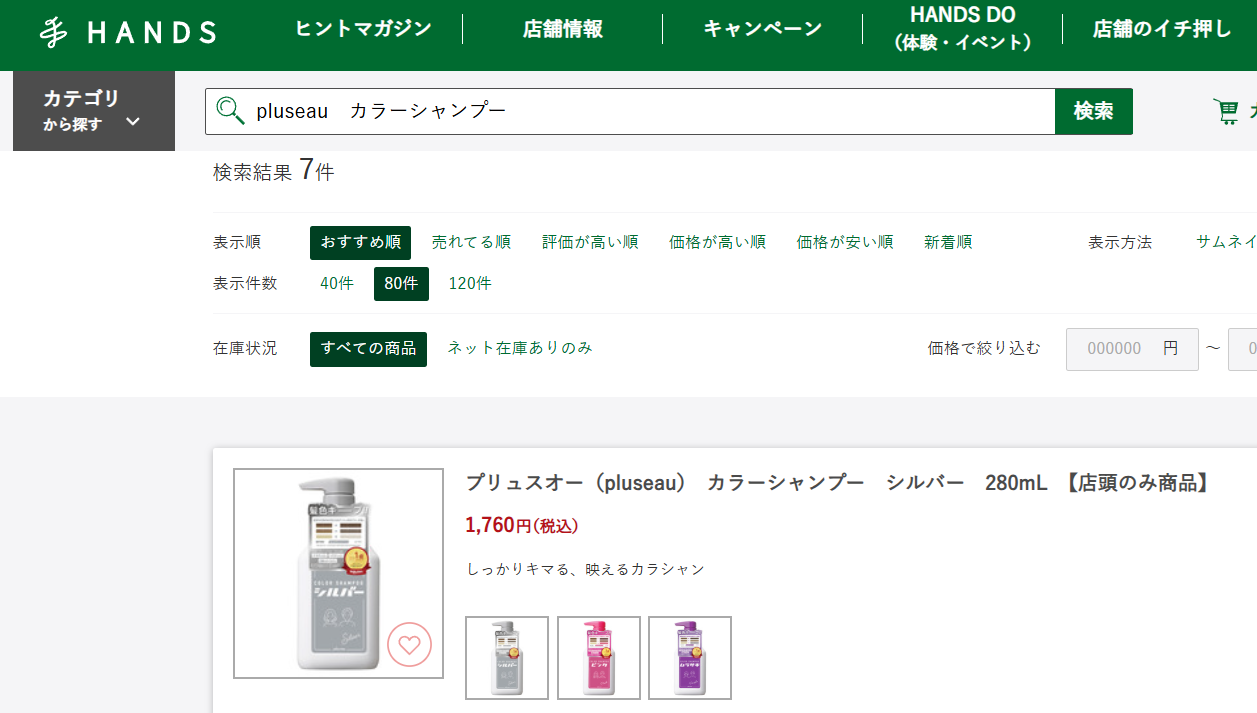This screenshot has height=713, width=1257.
Task: Sort by 価格が高い順
Action: 717,242
